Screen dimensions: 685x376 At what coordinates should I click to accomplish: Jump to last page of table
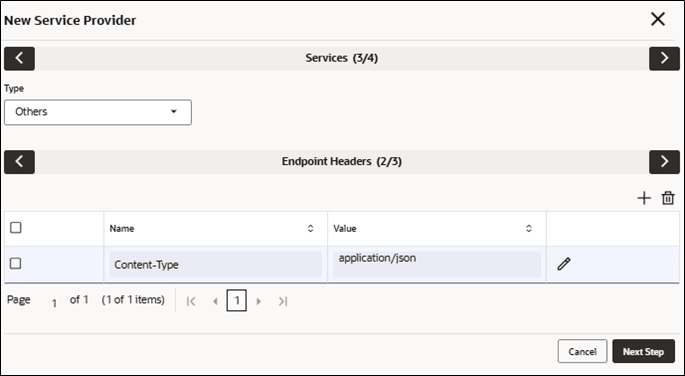(x=283, y=301)
